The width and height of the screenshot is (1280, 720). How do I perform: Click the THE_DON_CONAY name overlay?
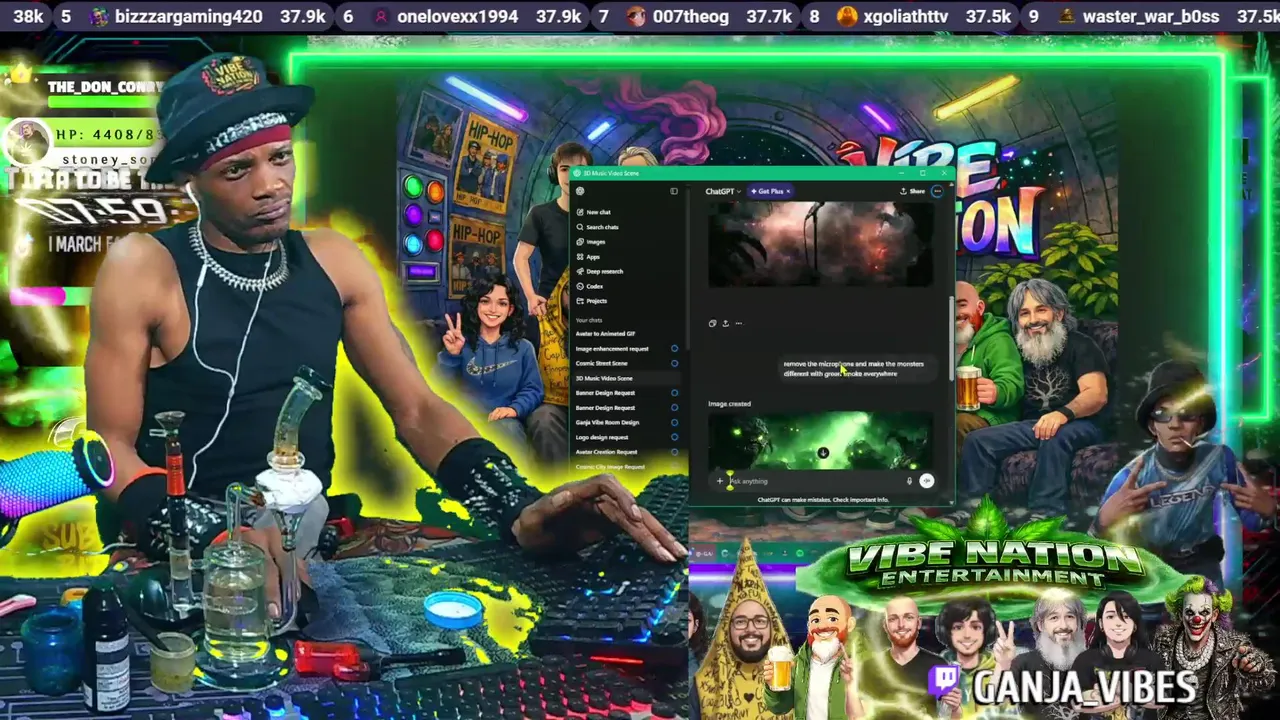click(105, 87)
